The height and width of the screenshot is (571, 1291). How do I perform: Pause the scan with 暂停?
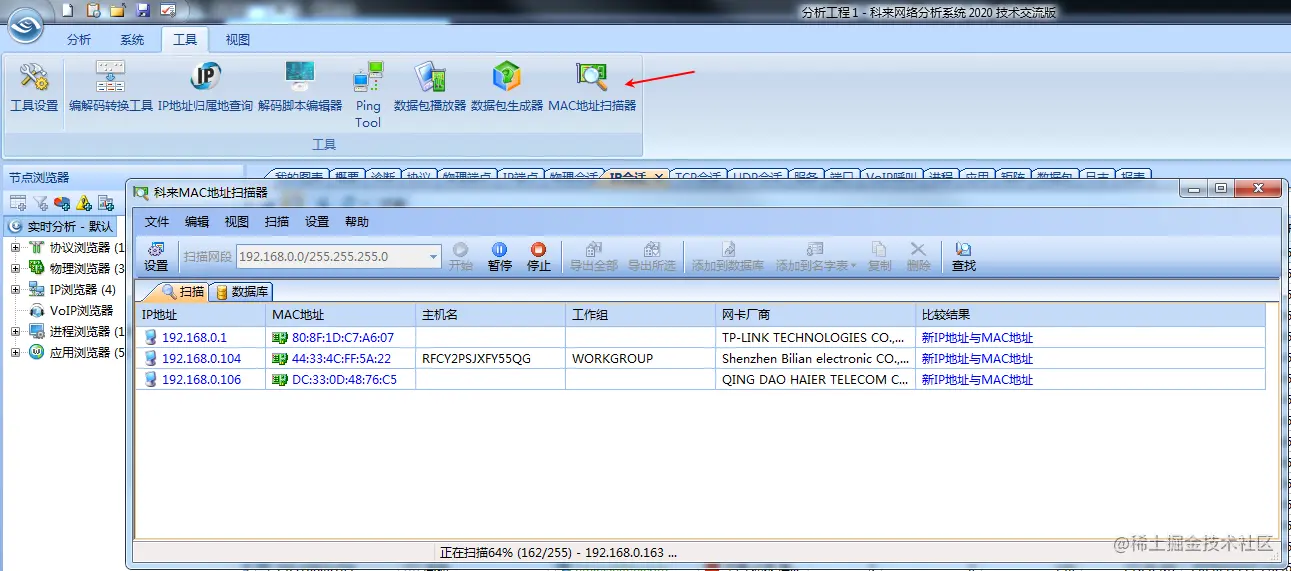pos(500,257)
